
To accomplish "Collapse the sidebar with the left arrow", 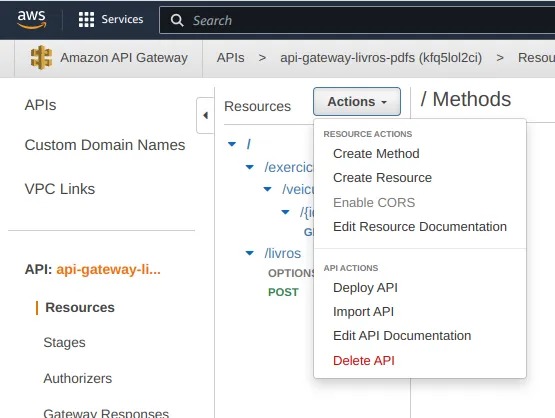I will pos(205,115).
